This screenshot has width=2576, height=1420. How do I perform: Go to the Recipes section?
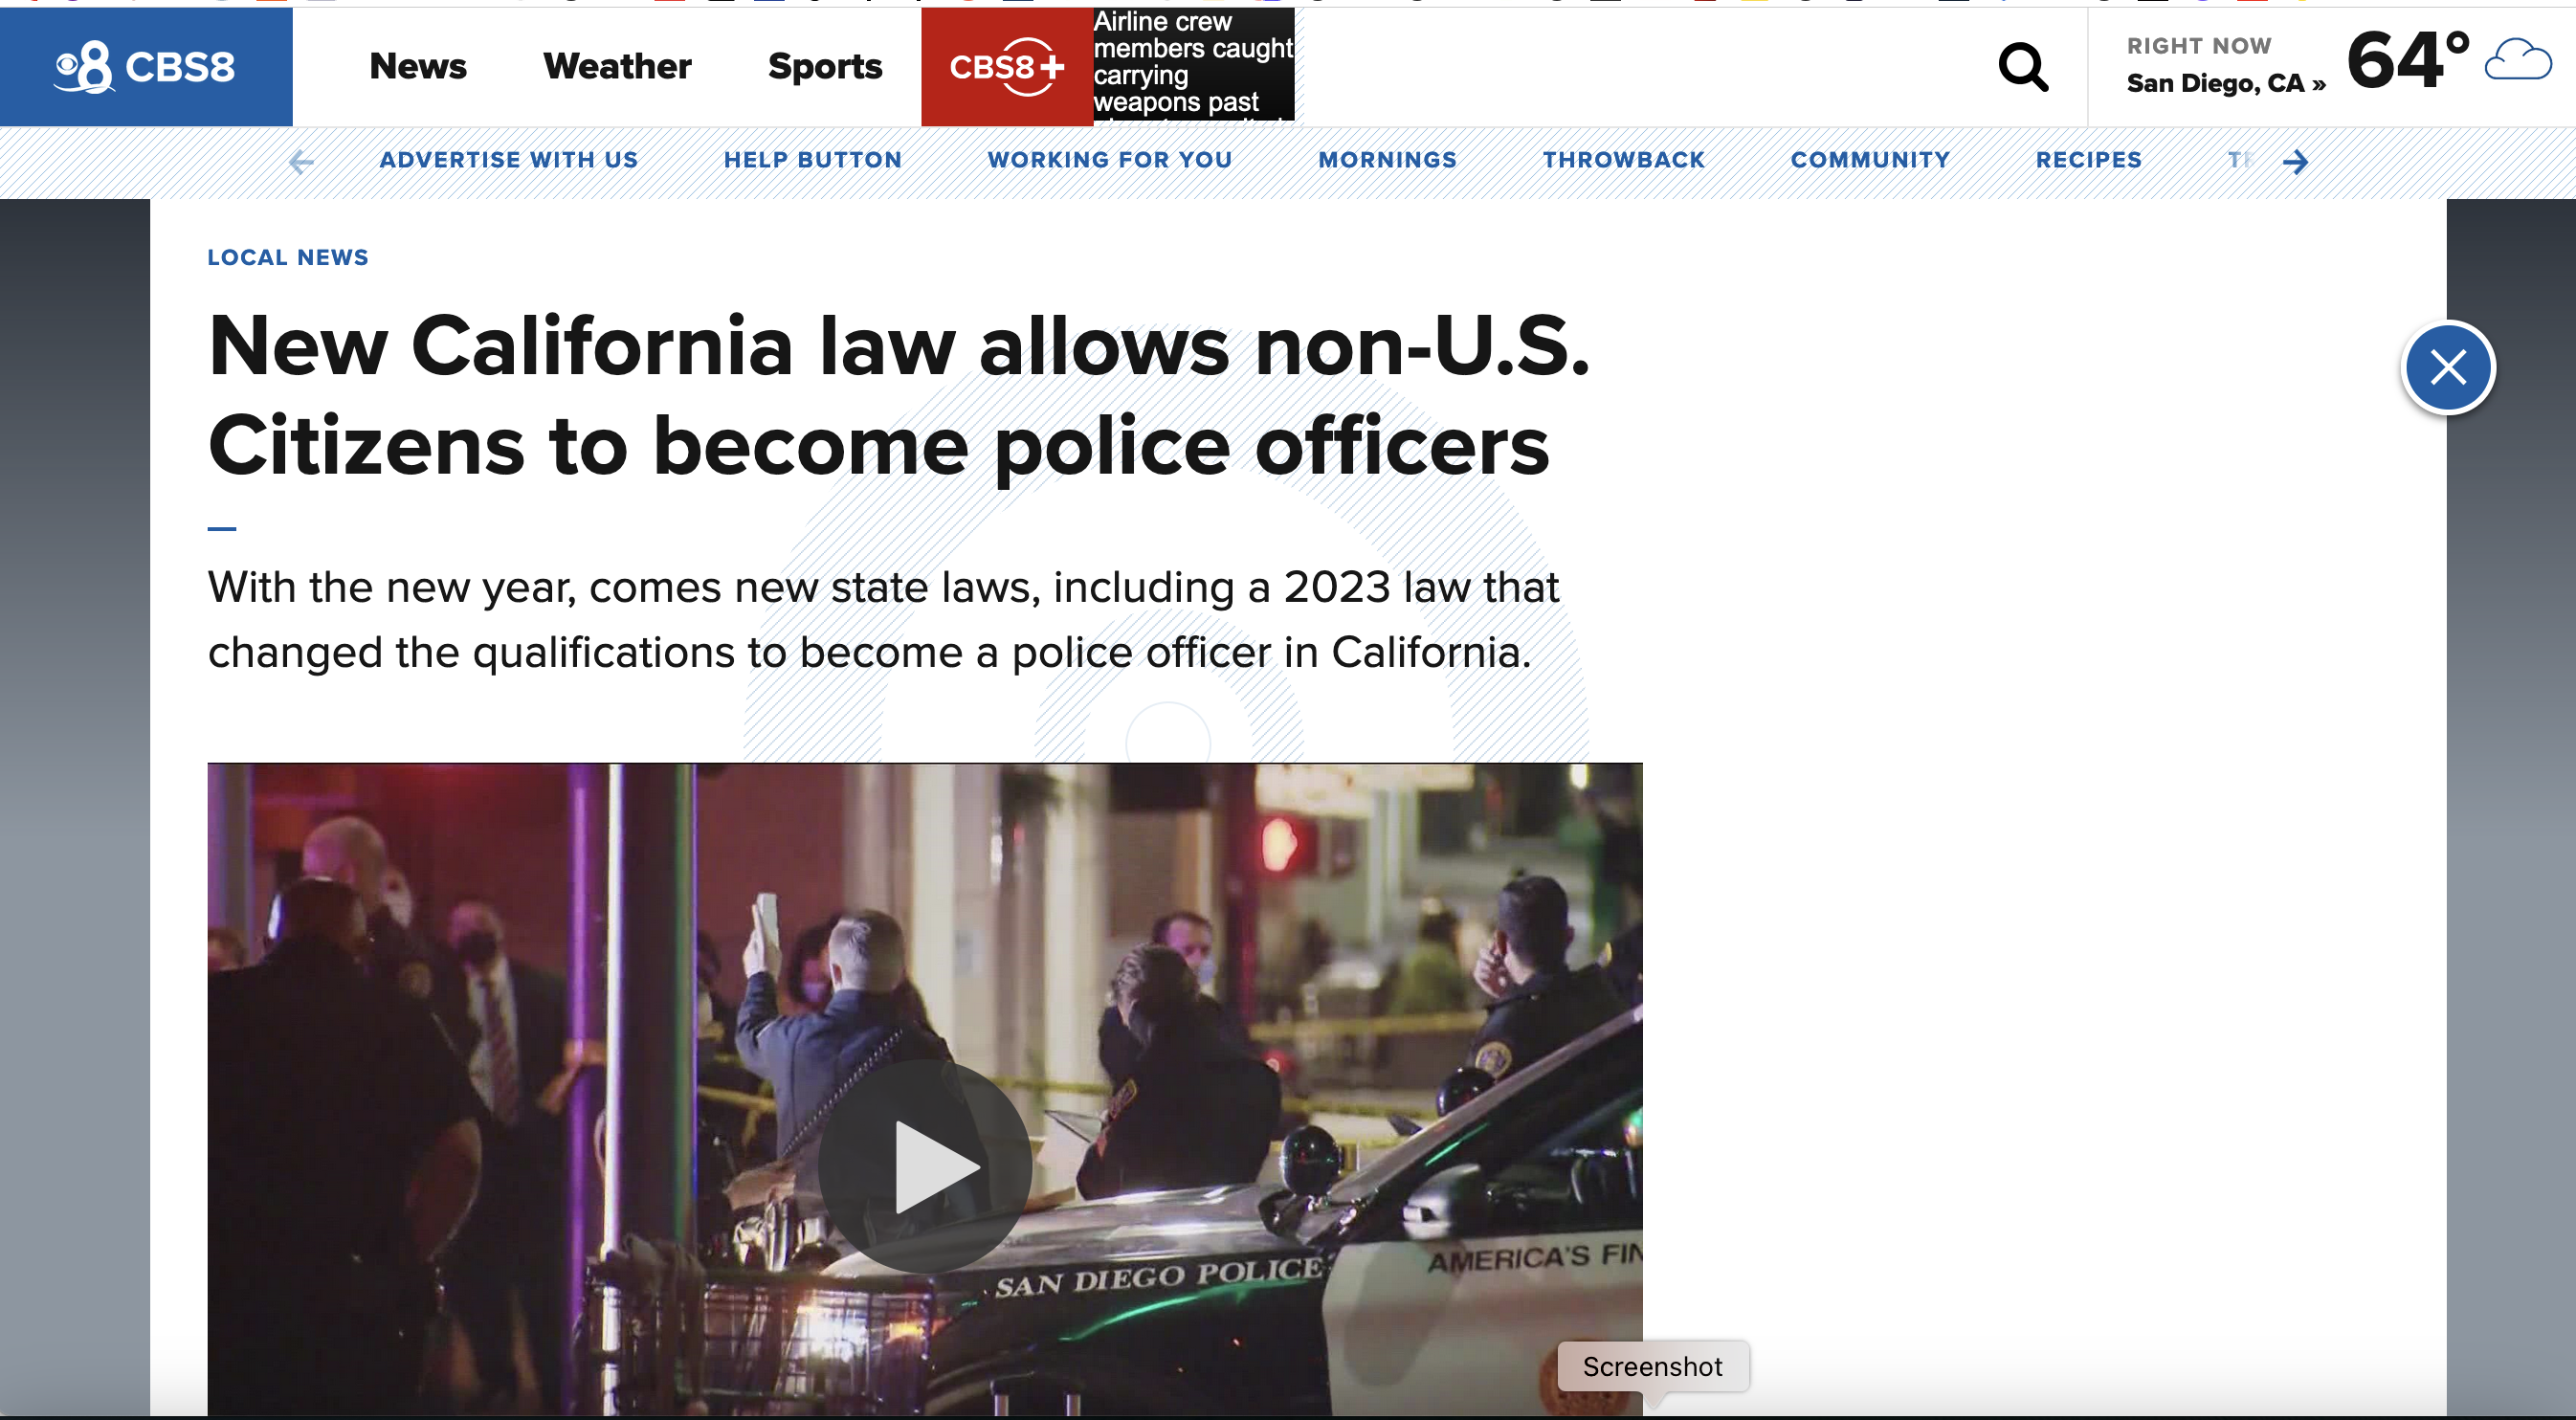click(2089, 160)
